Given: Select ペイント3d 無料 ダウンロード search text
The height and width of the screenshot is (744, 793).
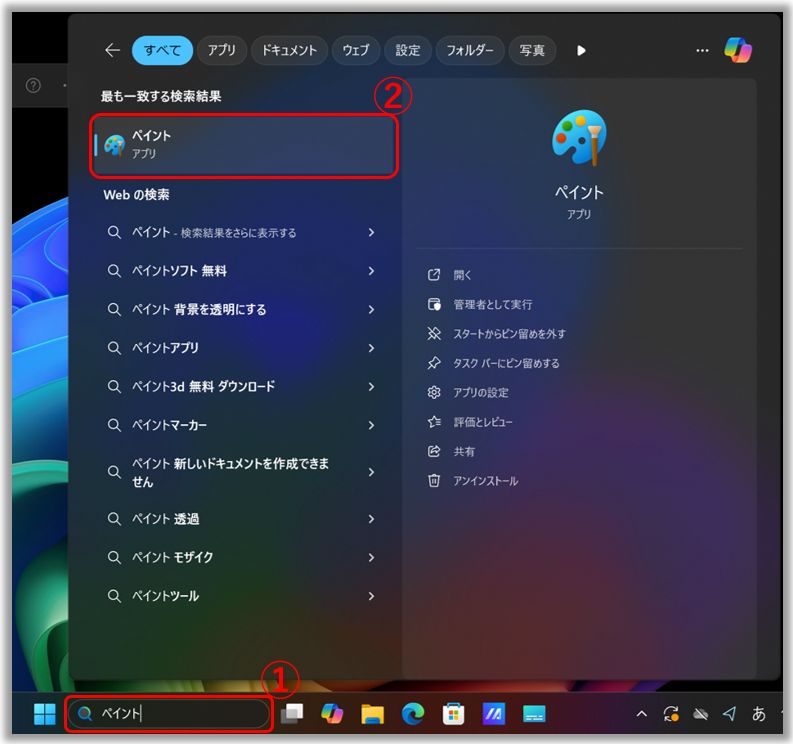Looking at the screenshot, I should [203, 387].
